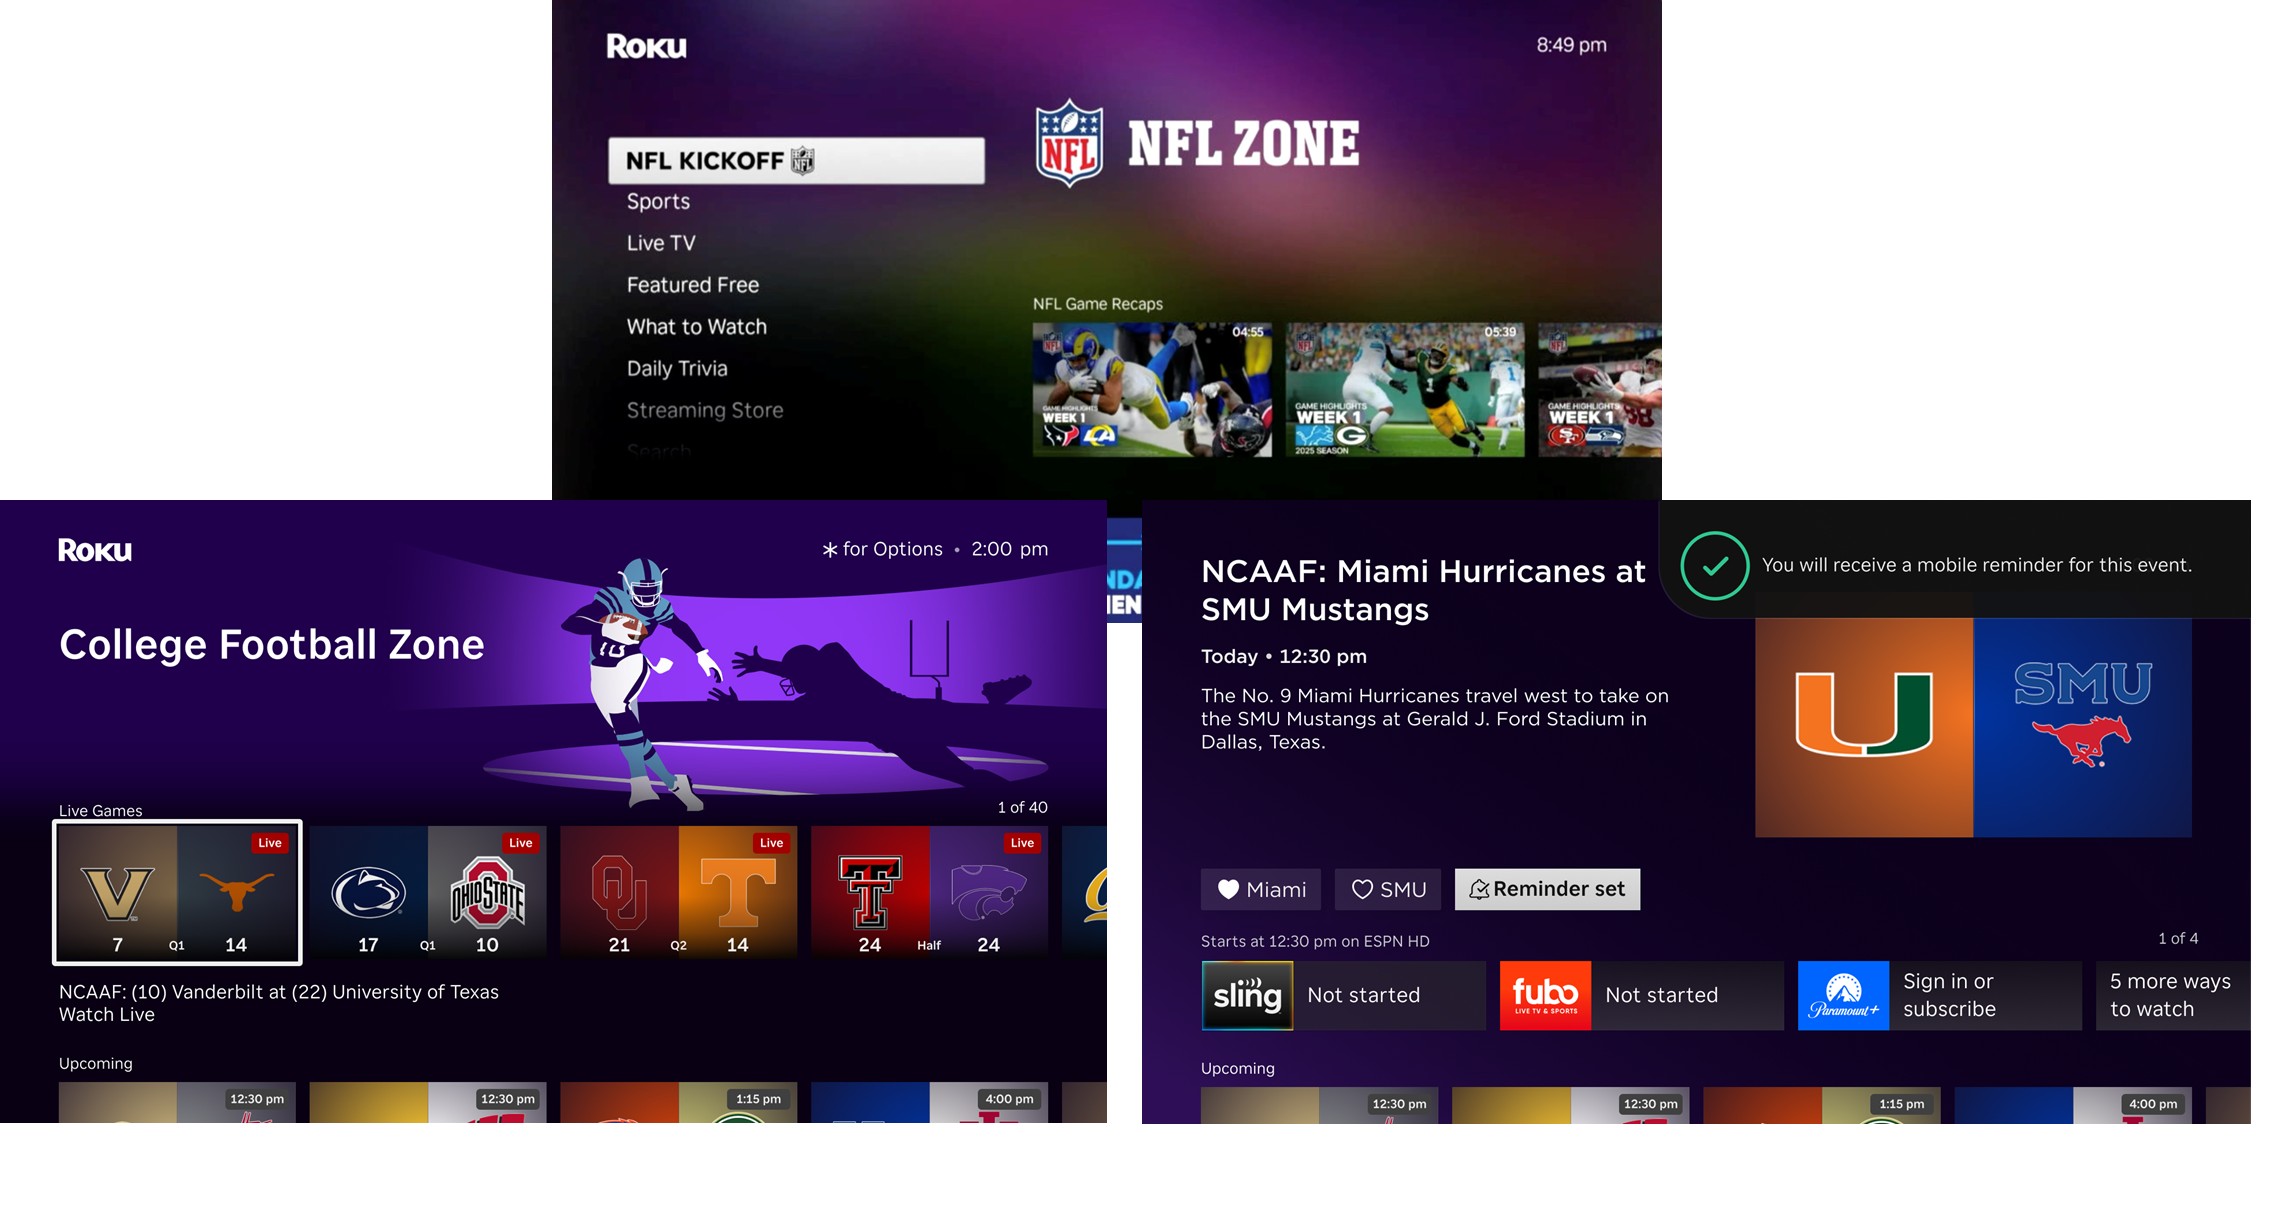Viewport: 2272px width, 1208px height.
Task: Open the Penn State vs Ohio State game tile
Action: (428, 892)
